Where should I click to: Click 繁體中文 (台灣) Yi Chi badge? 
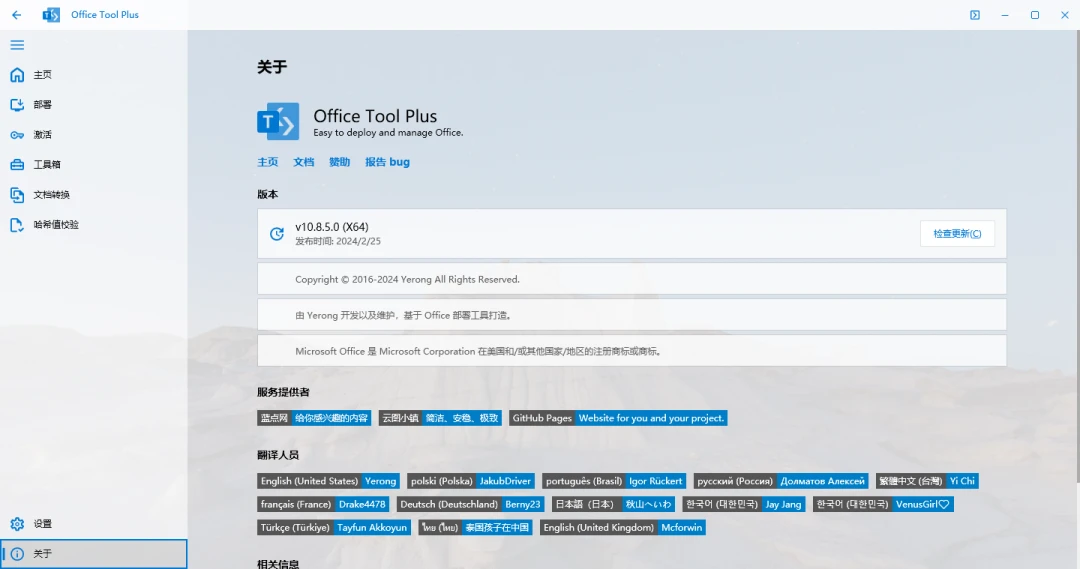coord(927,481)
